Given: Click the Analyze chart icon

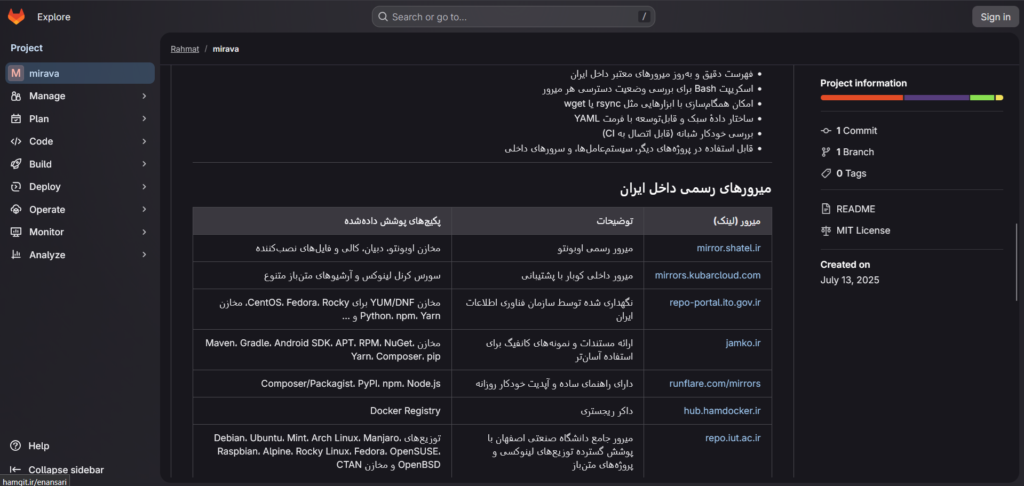Looking at the screenshot, I should pyautogui.click(x=16, y=255).
